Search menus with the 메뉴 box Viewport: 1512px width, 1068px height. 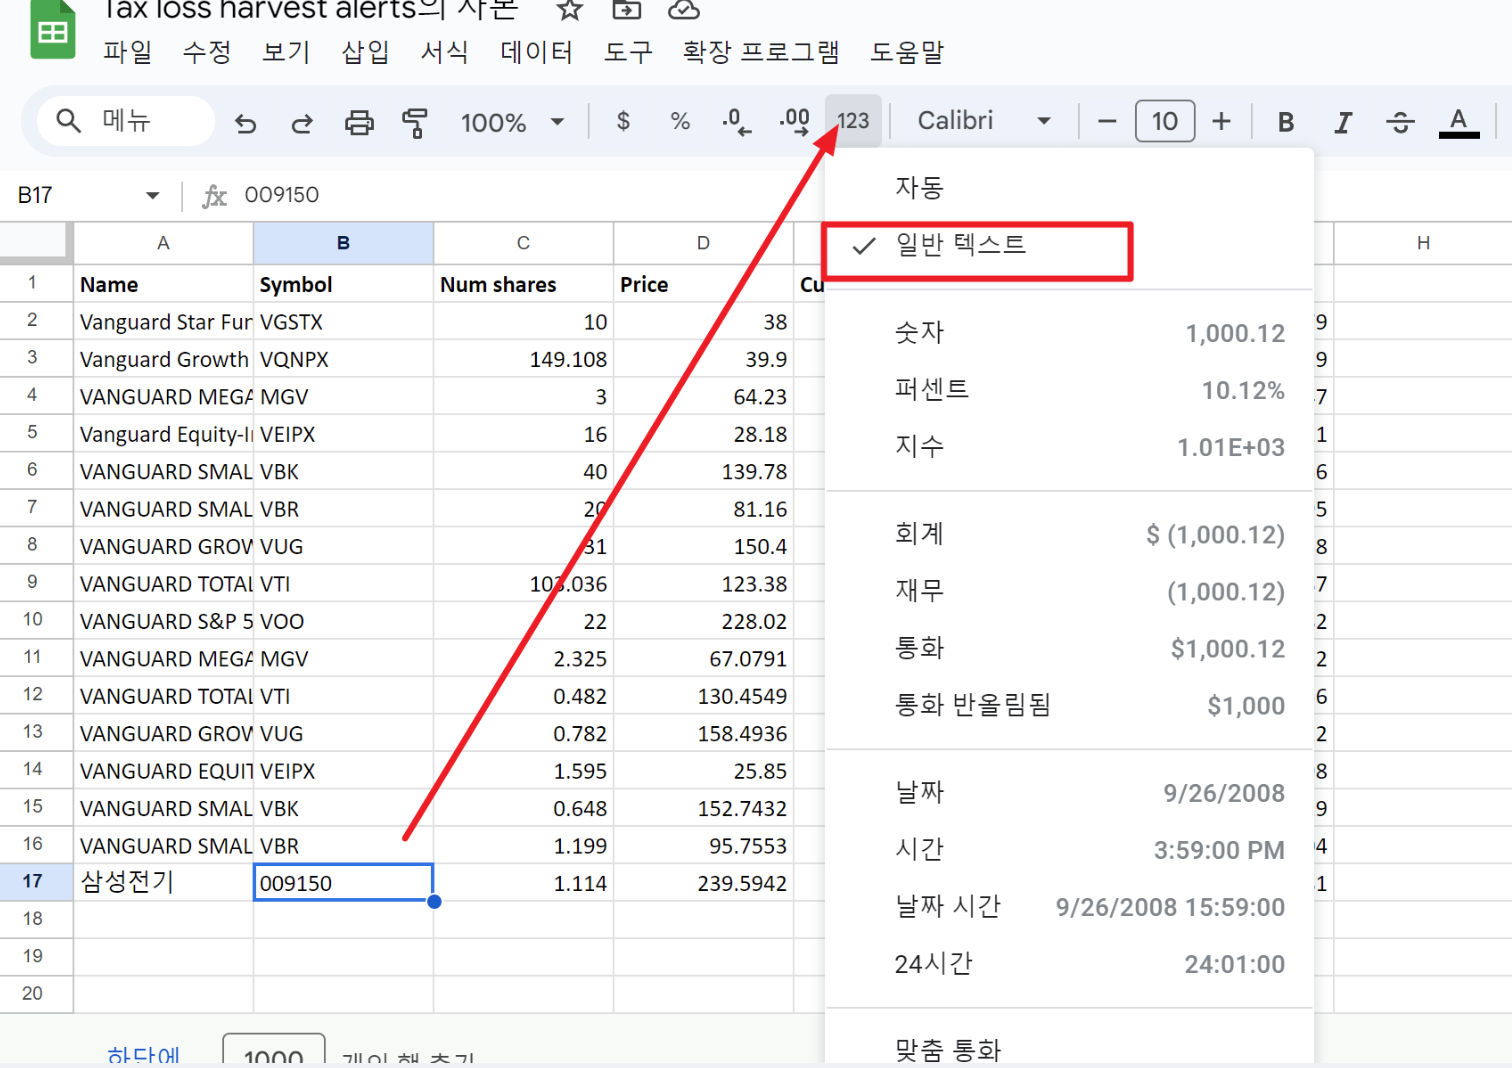click(x=126, y=121)
